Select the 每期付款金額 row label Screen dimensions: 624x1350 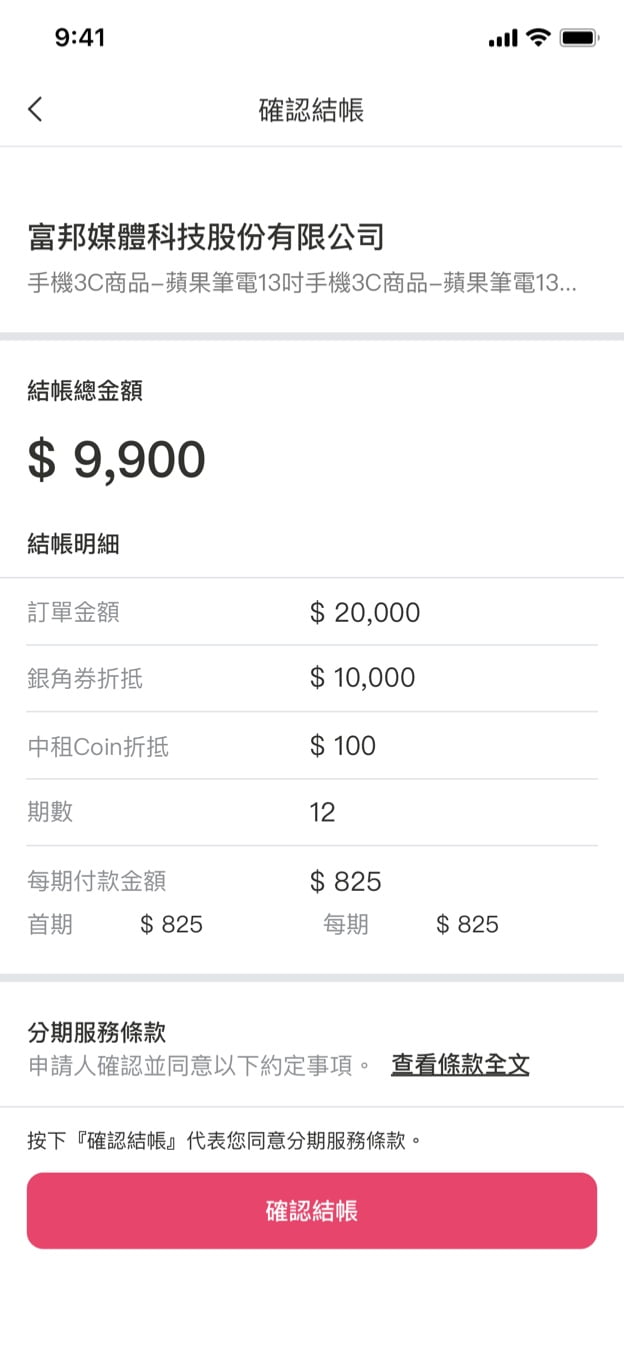97,881
